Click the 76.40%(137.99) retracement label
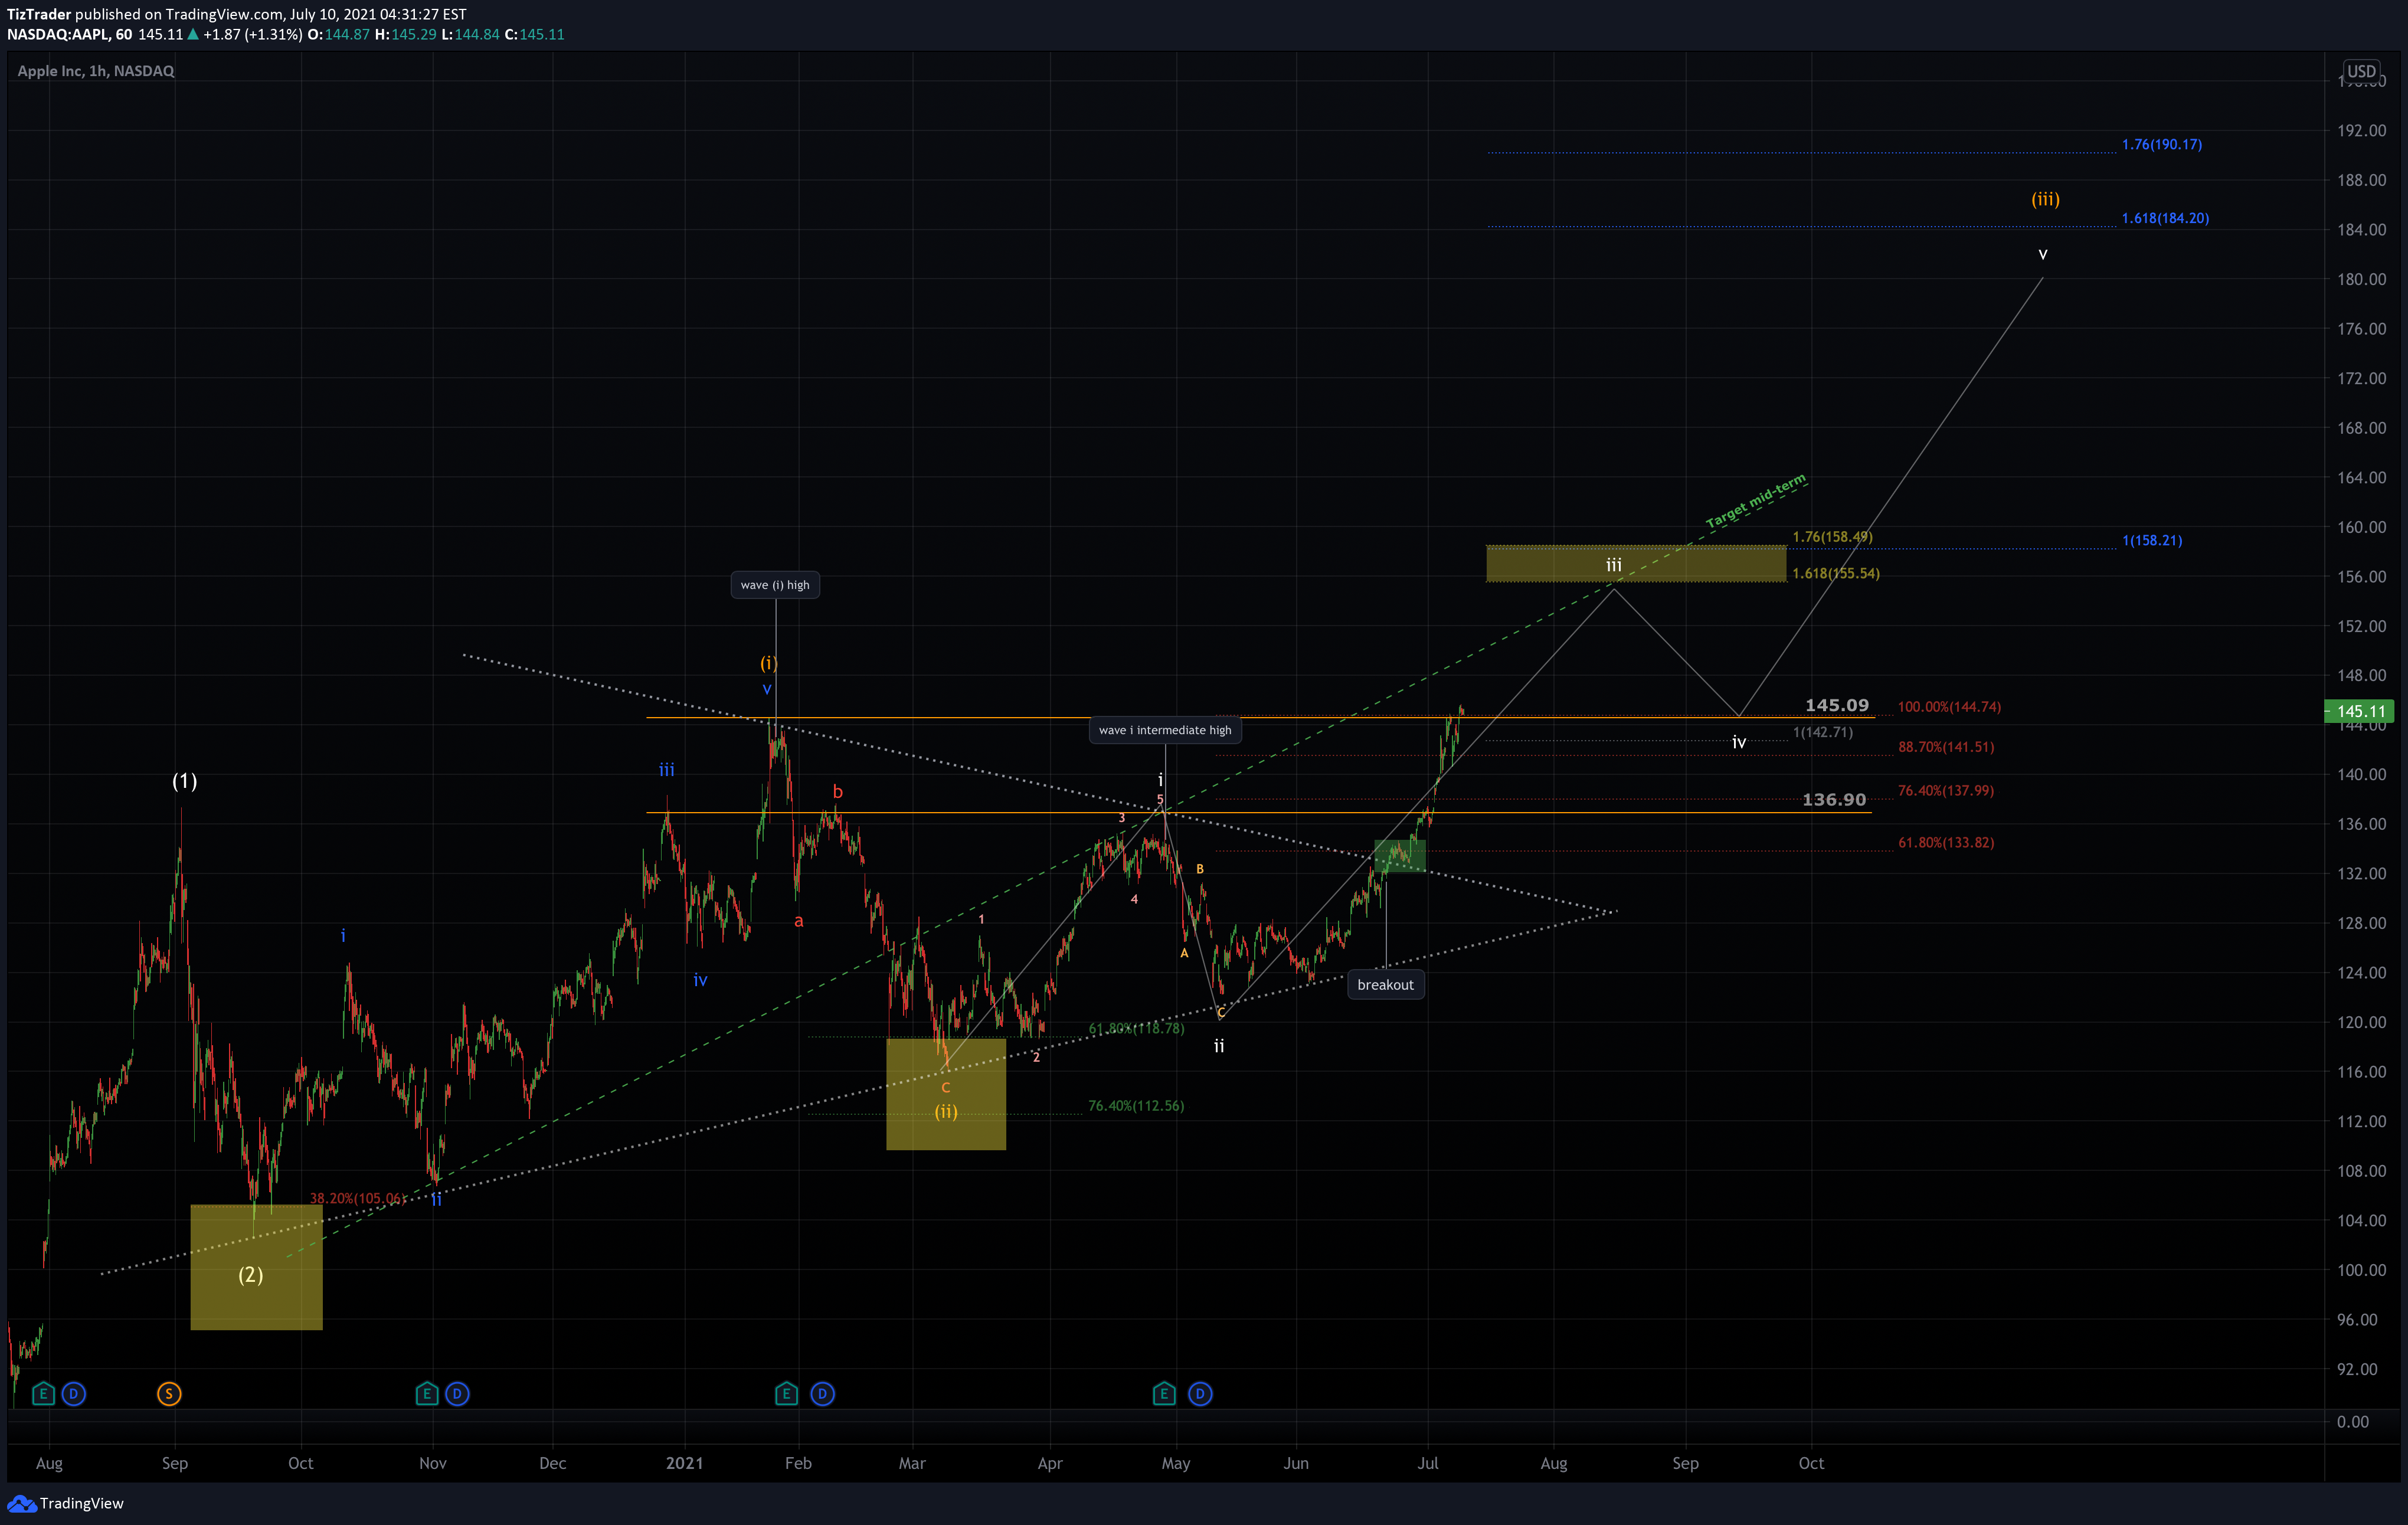Viewport: 2408px width, 1525px height. pyautogui.click(x=1946, y=791)
